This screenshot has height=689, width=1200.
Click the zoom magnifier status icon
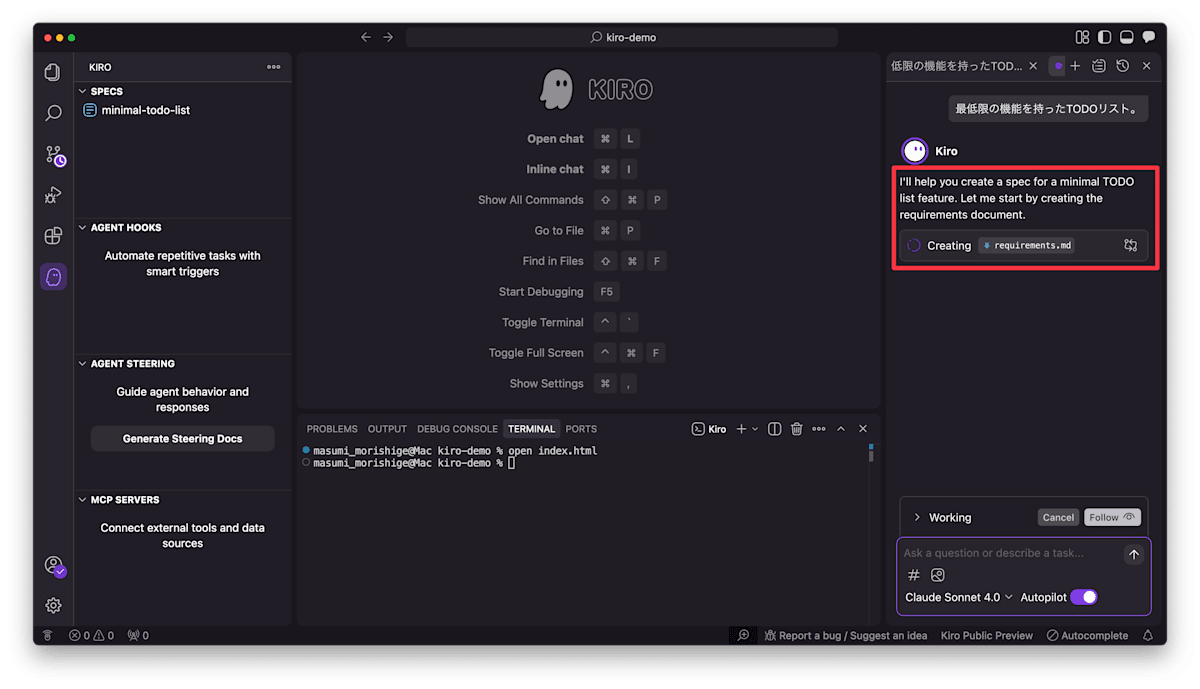pyautogui.click(x=743, y=635)
